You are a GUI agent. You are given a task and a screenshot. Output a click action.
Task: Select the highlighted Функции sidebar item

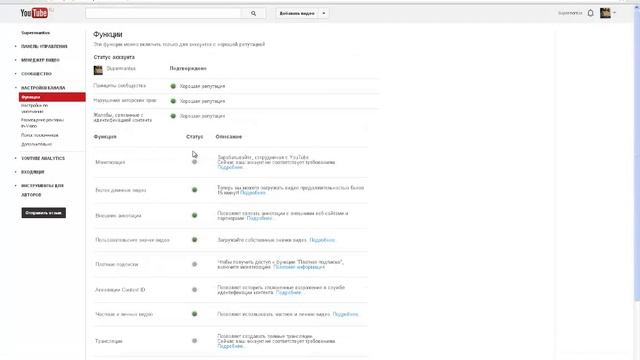click(52, 97)
